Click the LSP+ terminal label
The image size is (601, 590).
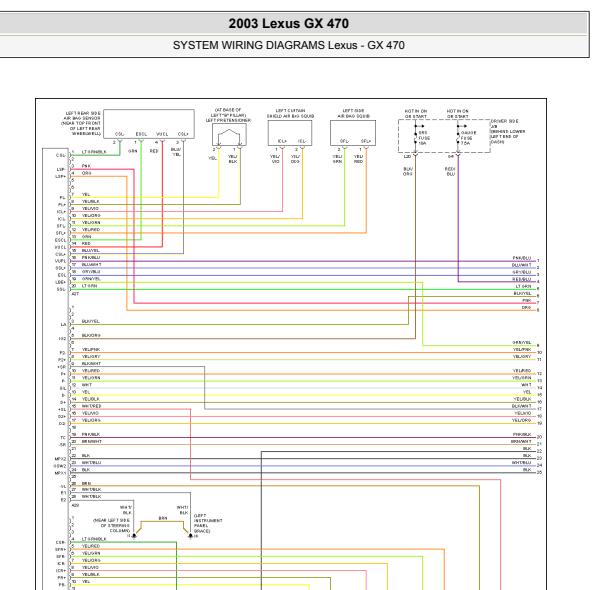(x=61, y=176)
